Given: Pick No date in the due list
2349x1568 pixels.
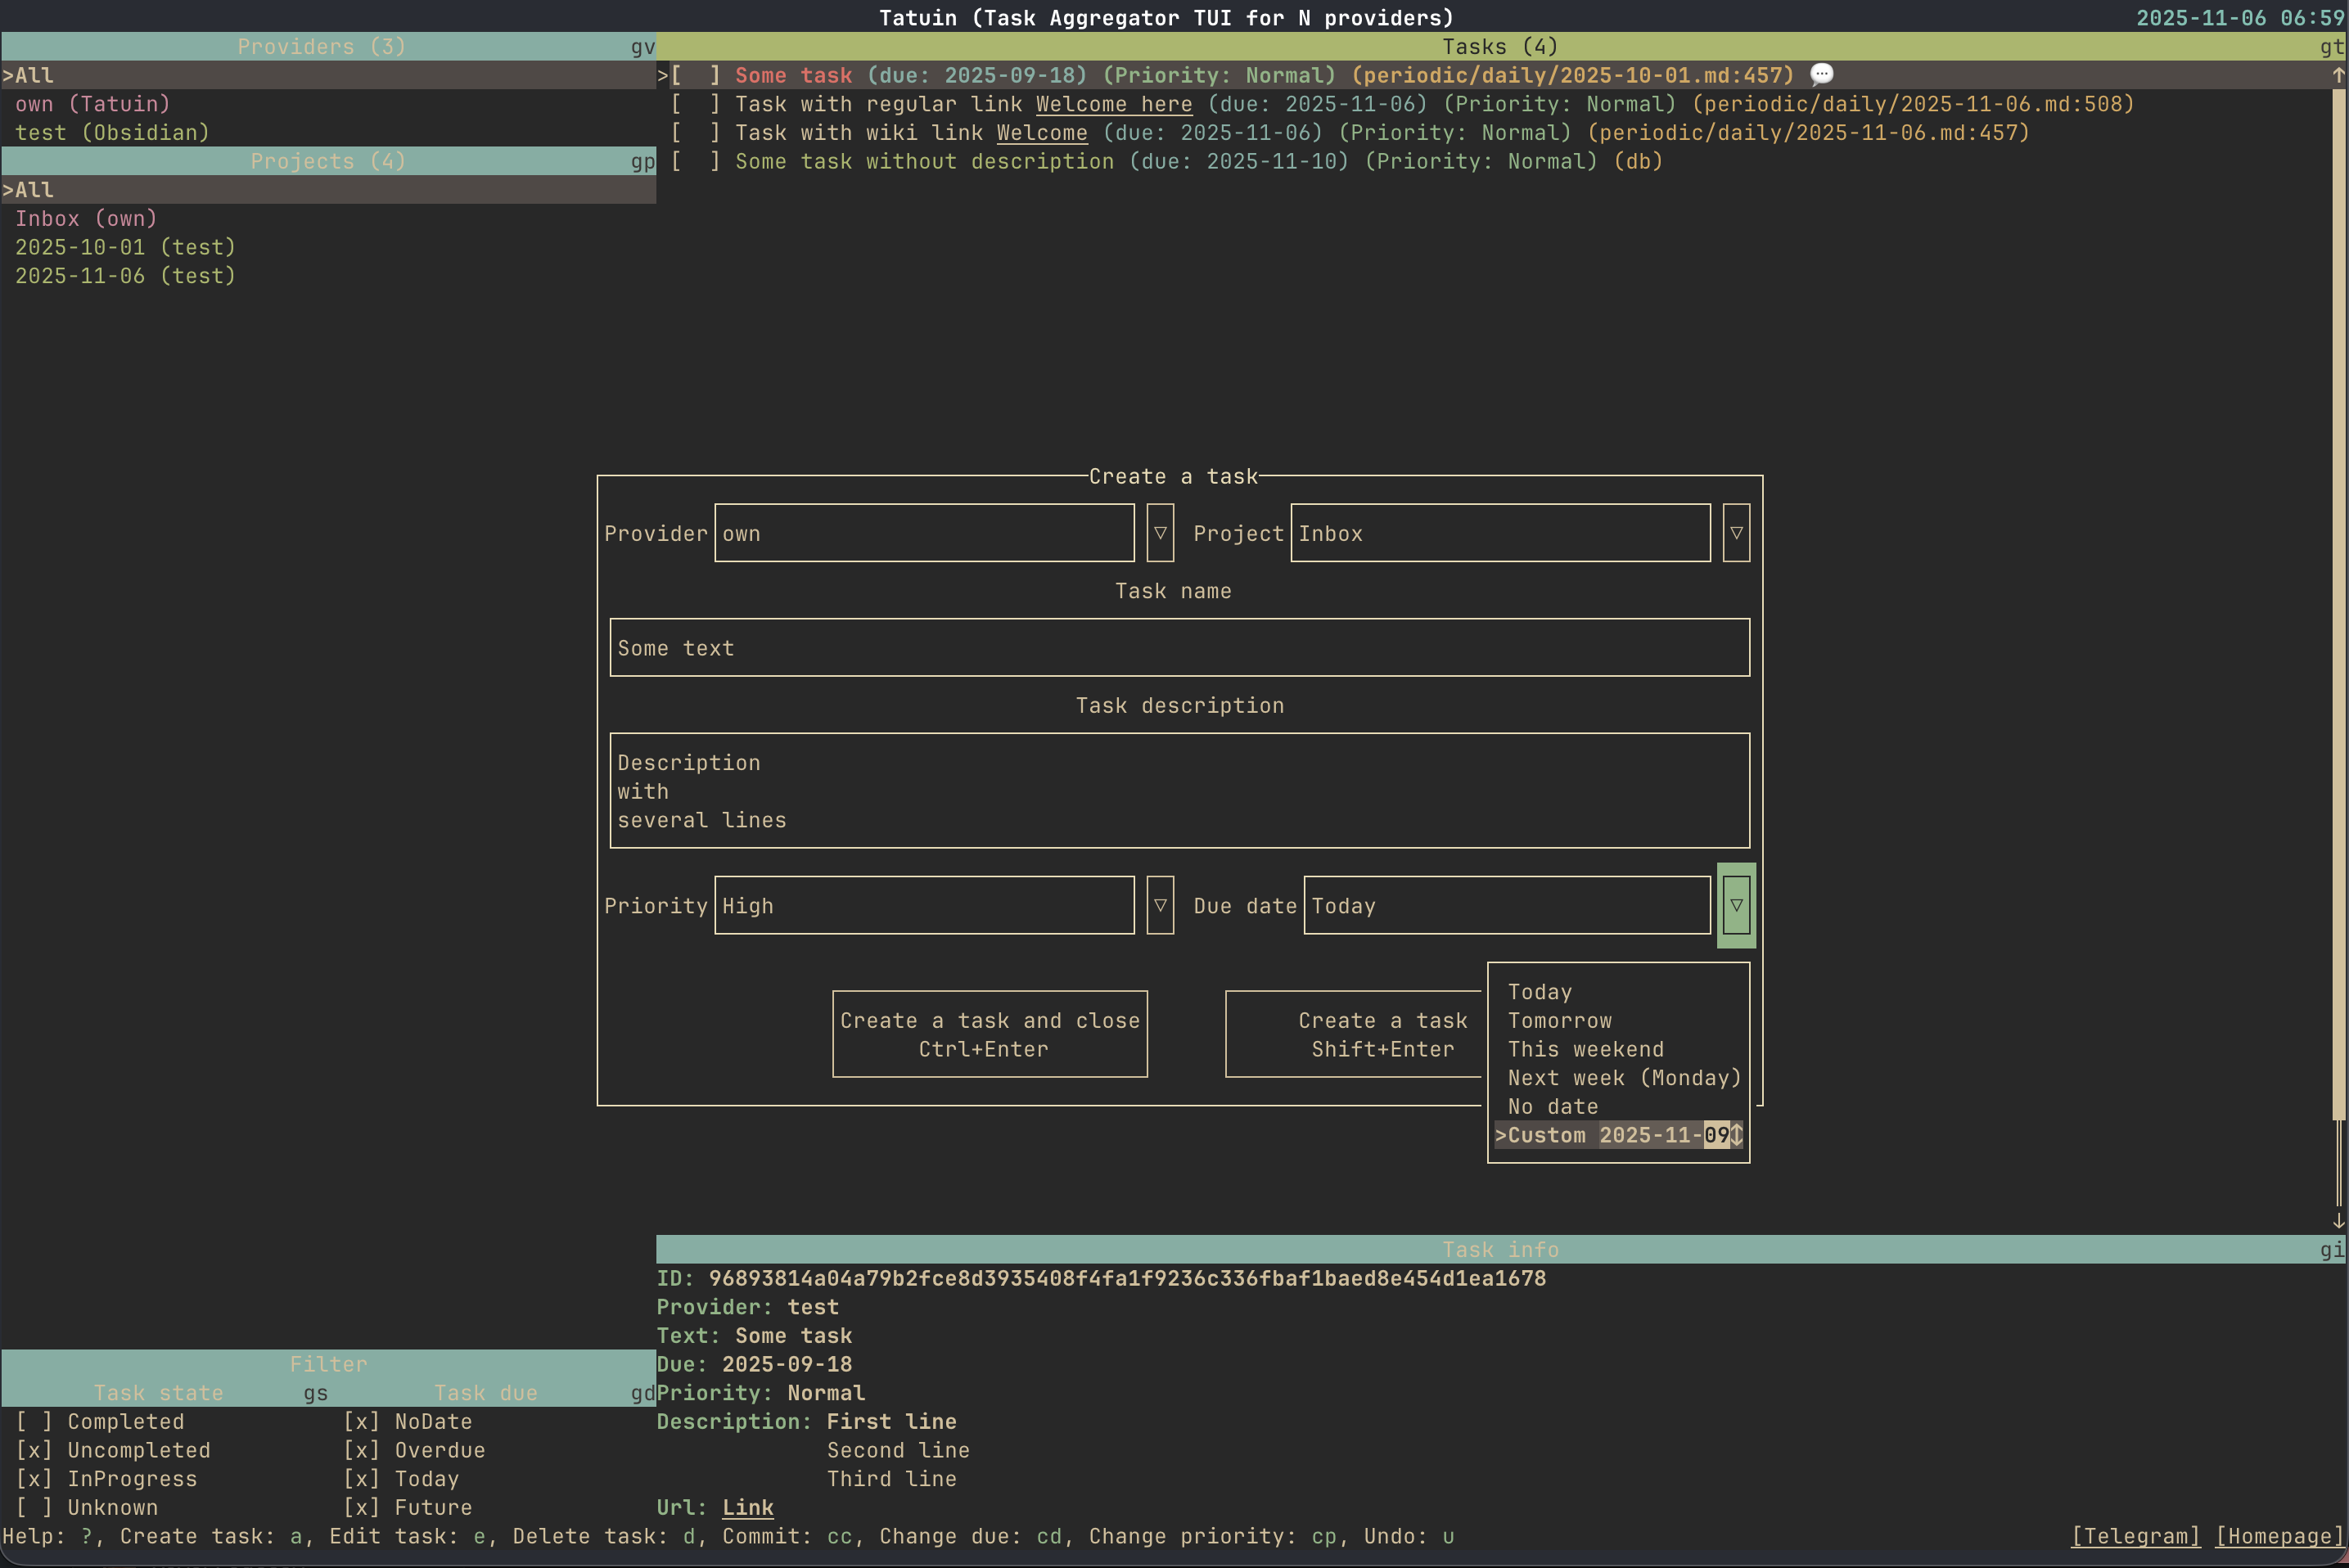Looking at the screenshot, I should 1552,1107.
